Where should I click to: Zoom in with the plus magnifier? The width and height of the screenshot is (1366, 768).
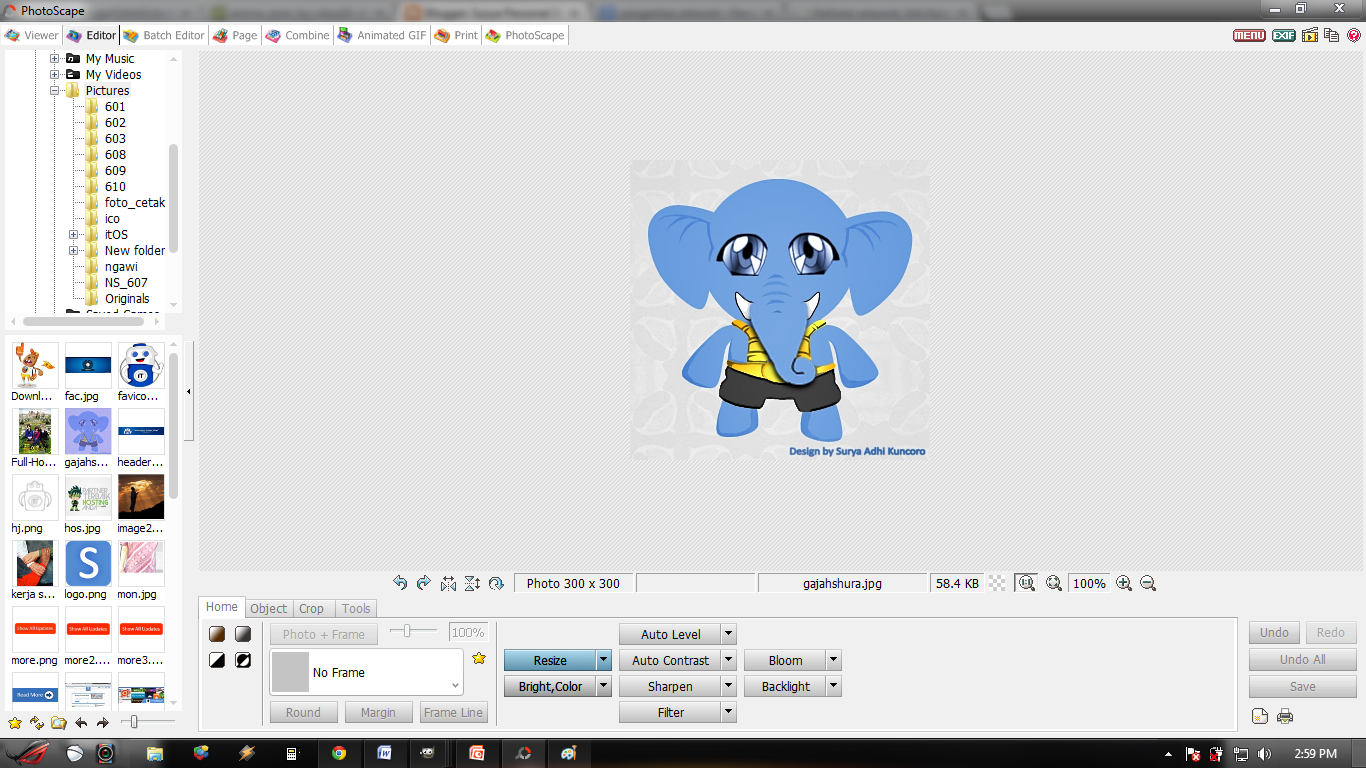coord(1124,583)
